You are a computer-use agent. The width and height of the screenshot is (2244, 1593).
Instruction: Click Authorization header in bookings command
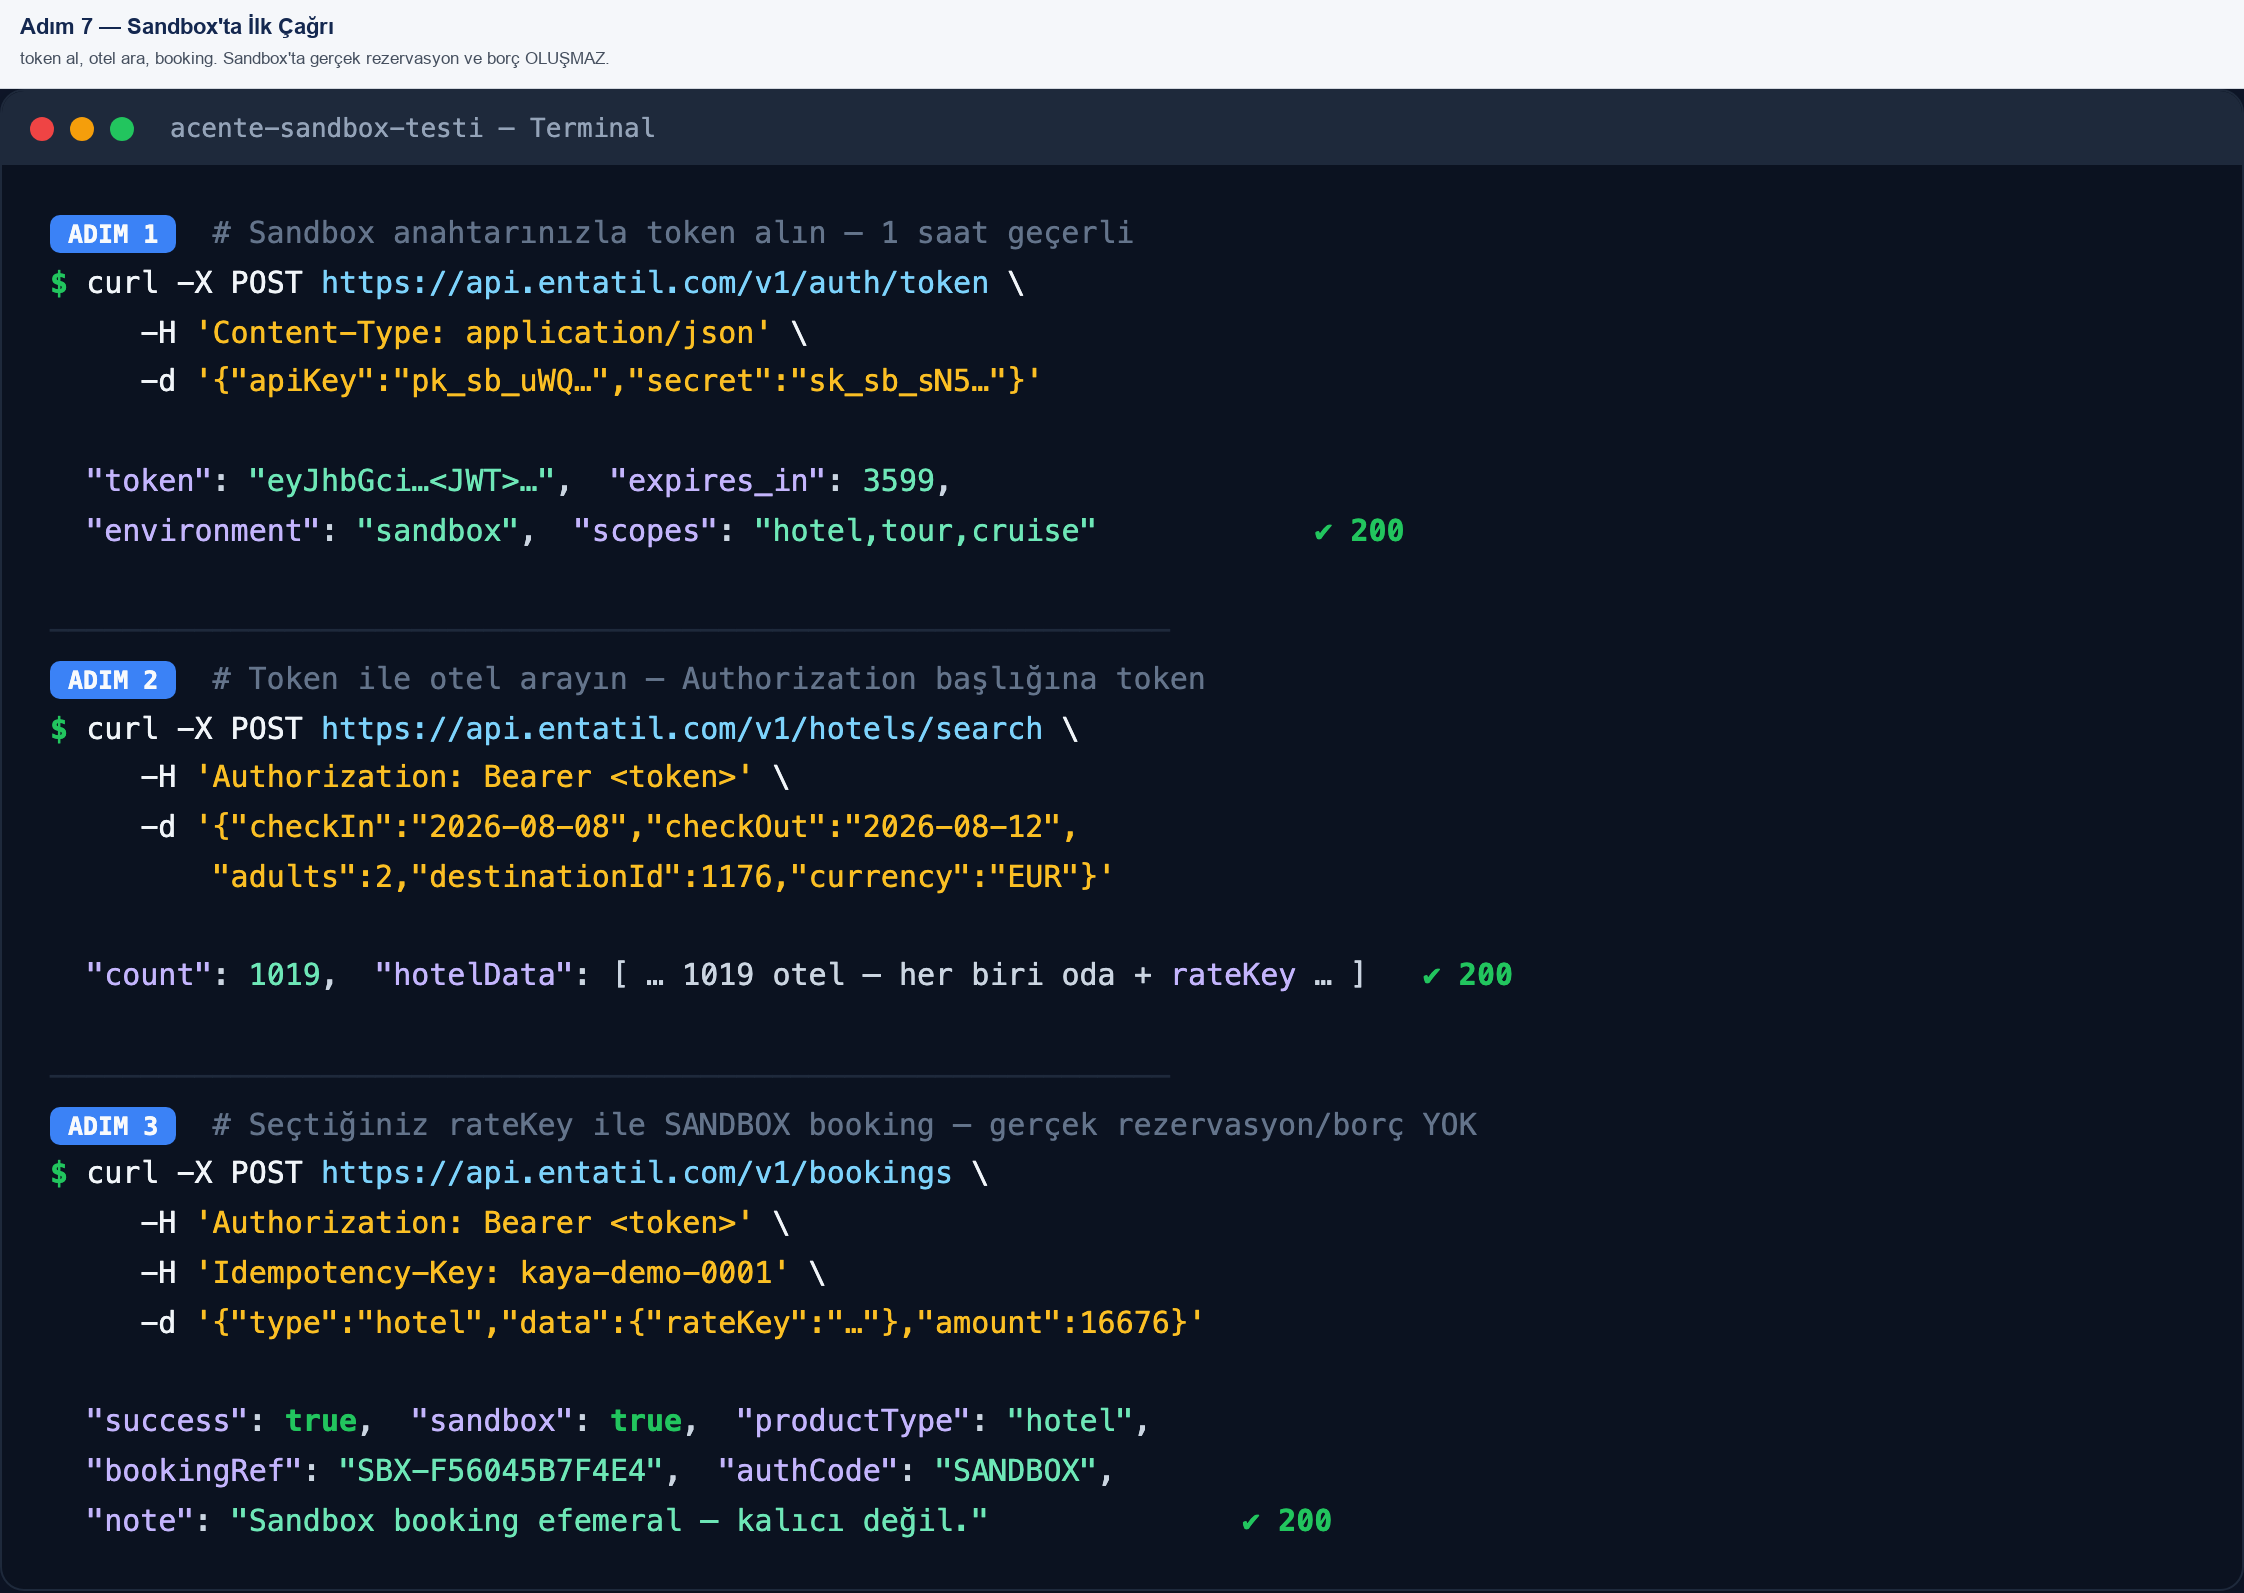coord(474,1223)
